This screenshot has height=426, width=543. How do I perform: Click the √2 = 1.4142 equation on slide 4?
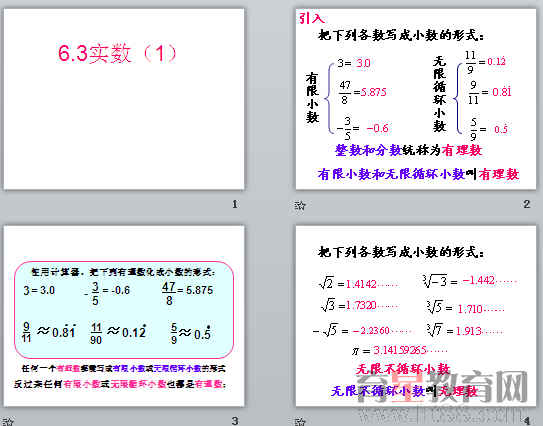coord(358,284)
